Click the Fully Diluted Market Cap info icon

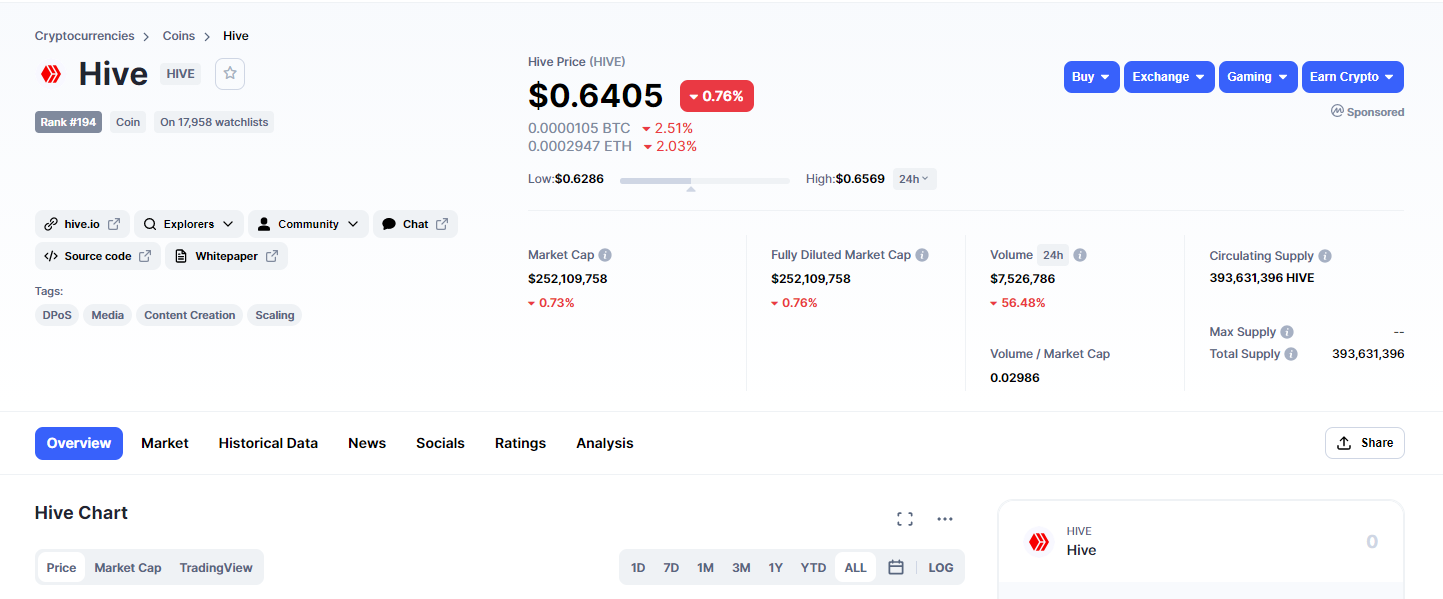tap(922, 255)
